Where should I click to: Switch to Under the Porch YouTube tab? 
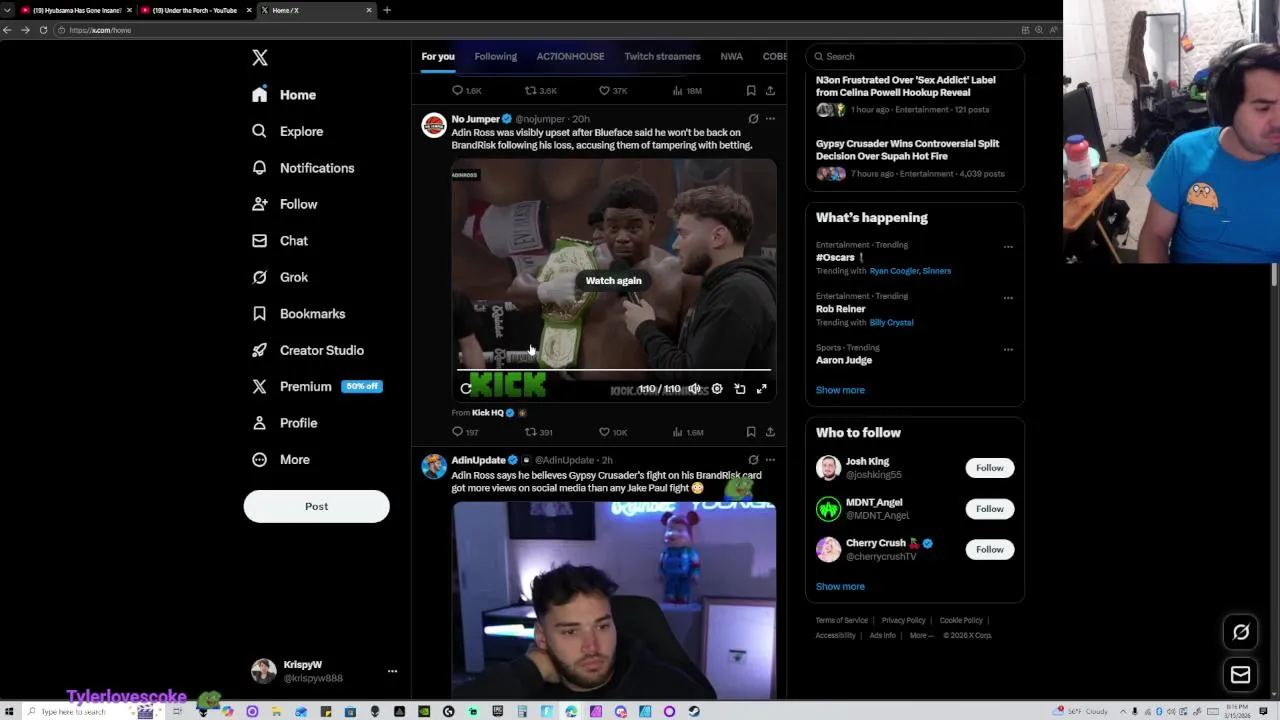195,10
